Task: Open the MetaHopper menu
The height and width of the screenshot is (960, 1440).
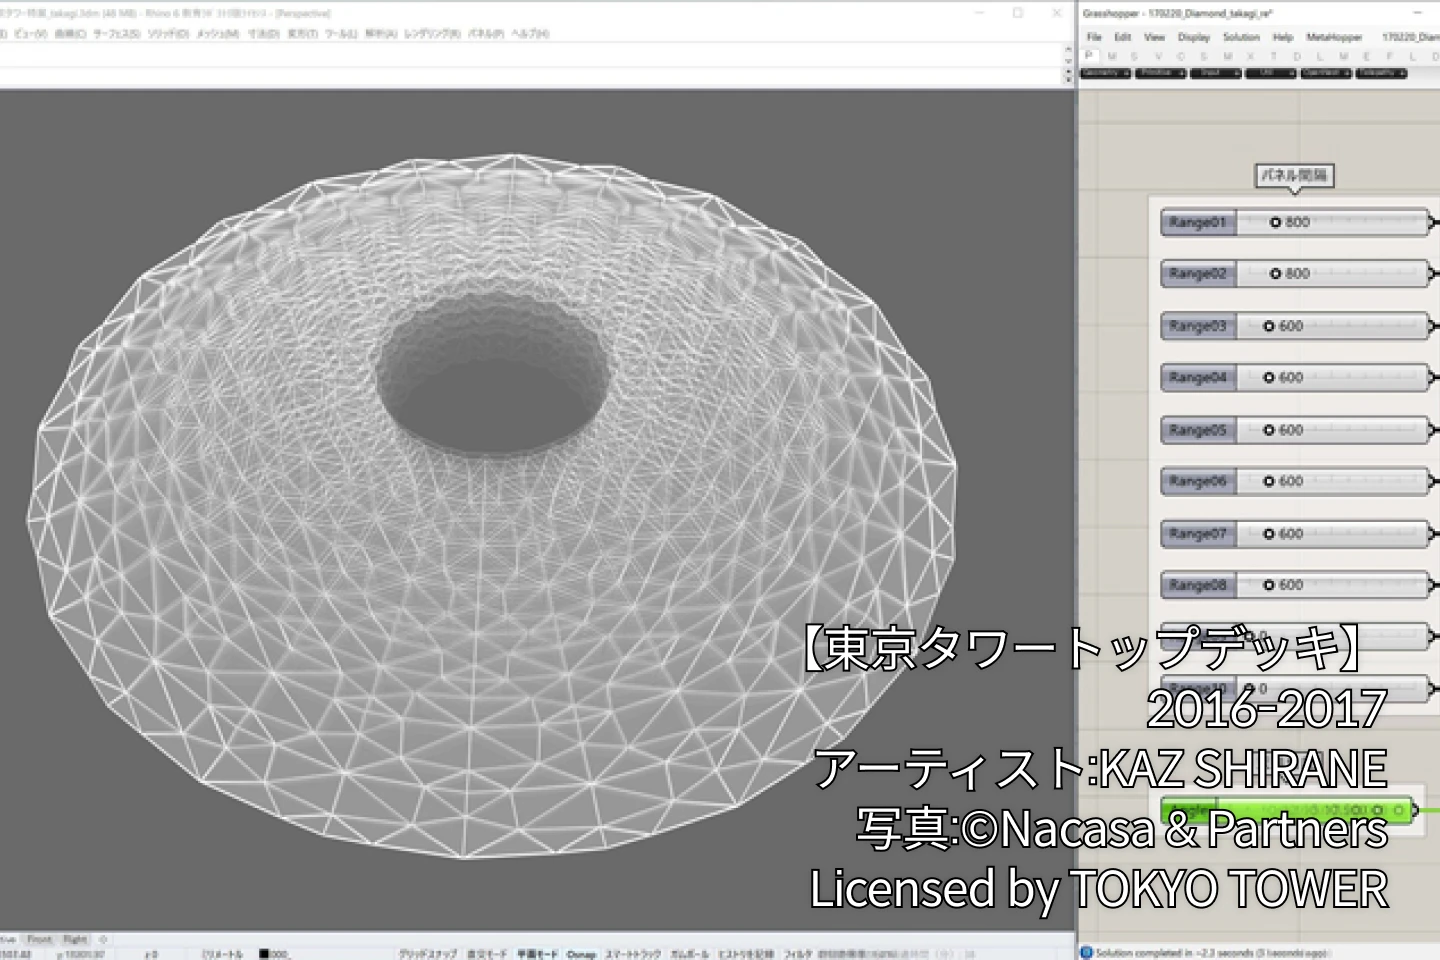Action: point(1334,37)
